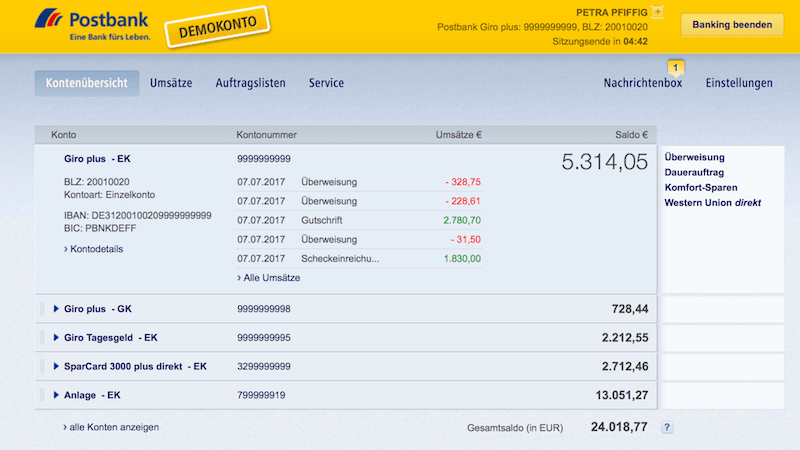800x450 pixels.
Task: Click the Konto column header
Action: tap(64, 135)
